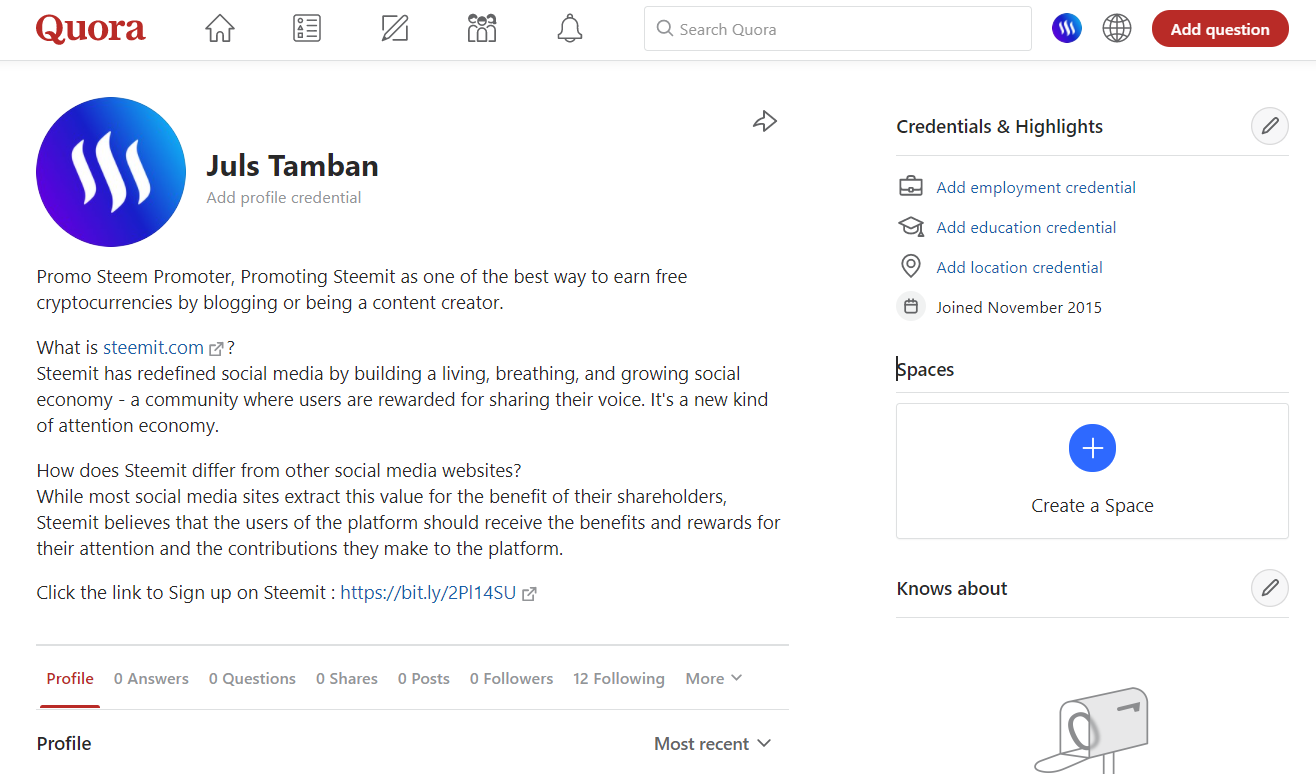The width and height of the screenshot is (1316, 774).
Task: Open the Spaces people icon
Action: [x=482, y=29]
